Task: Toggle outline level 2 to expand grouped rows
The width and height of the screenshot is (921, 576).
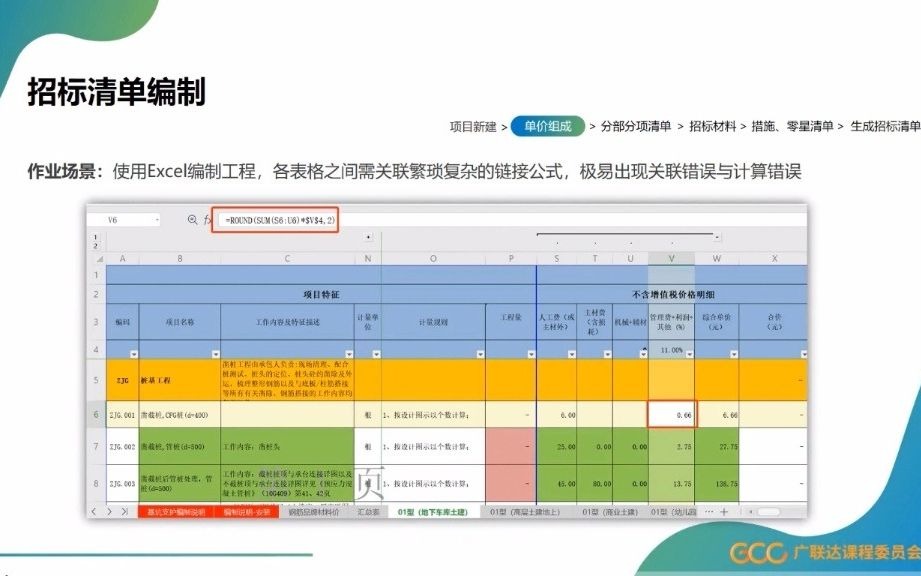Action: click(96, 247)
